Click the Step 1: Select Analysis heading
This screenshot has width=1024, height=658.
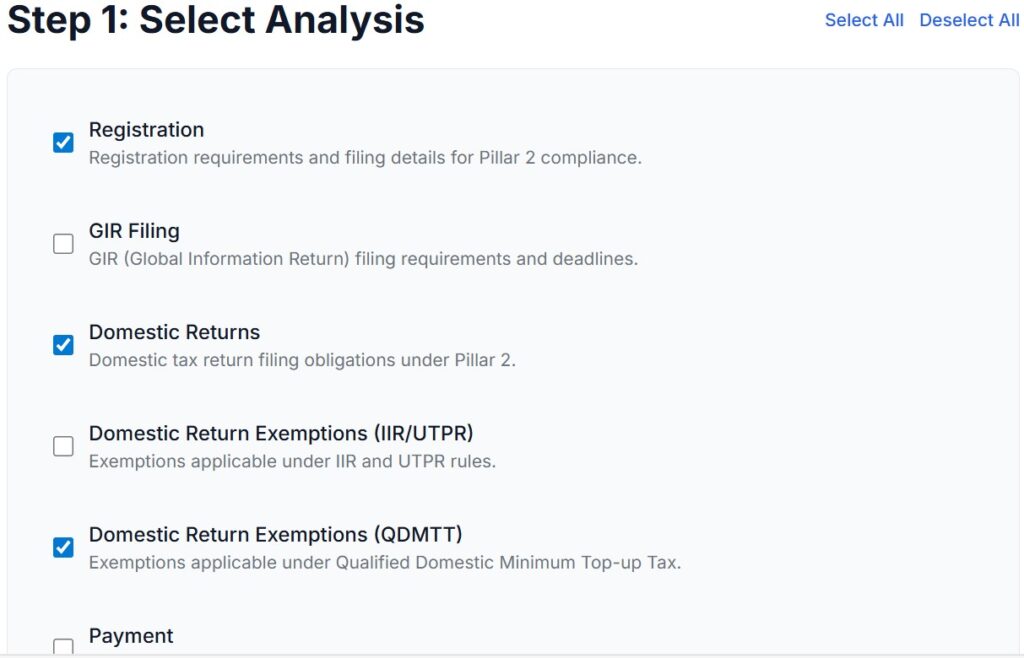coord(216,20)
